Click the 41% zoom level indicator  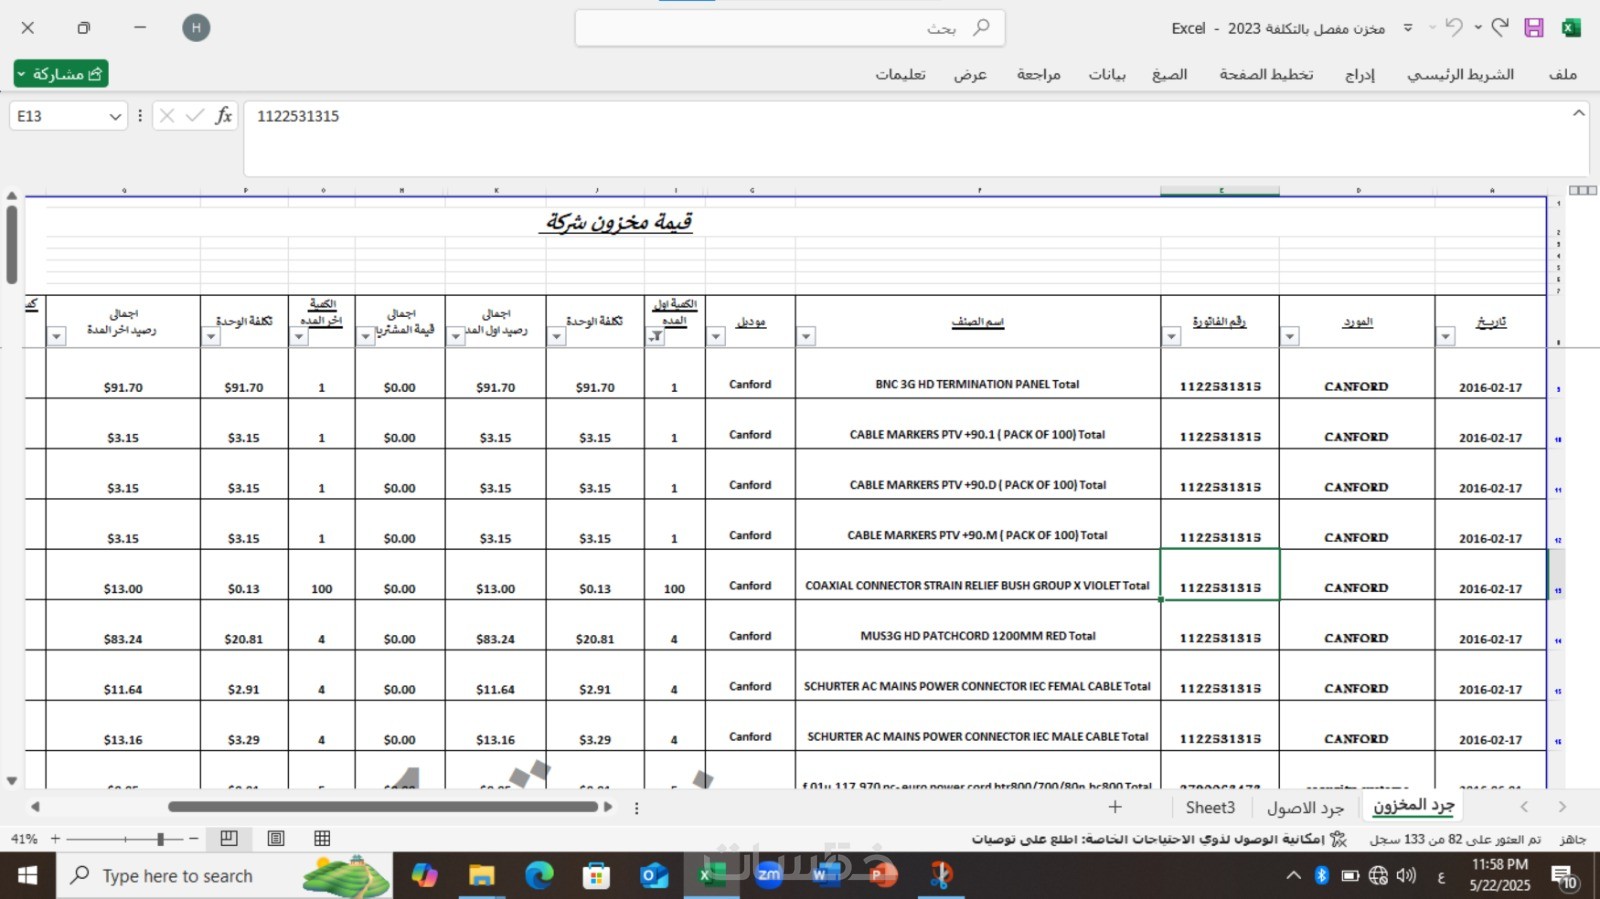coord(24,839)
